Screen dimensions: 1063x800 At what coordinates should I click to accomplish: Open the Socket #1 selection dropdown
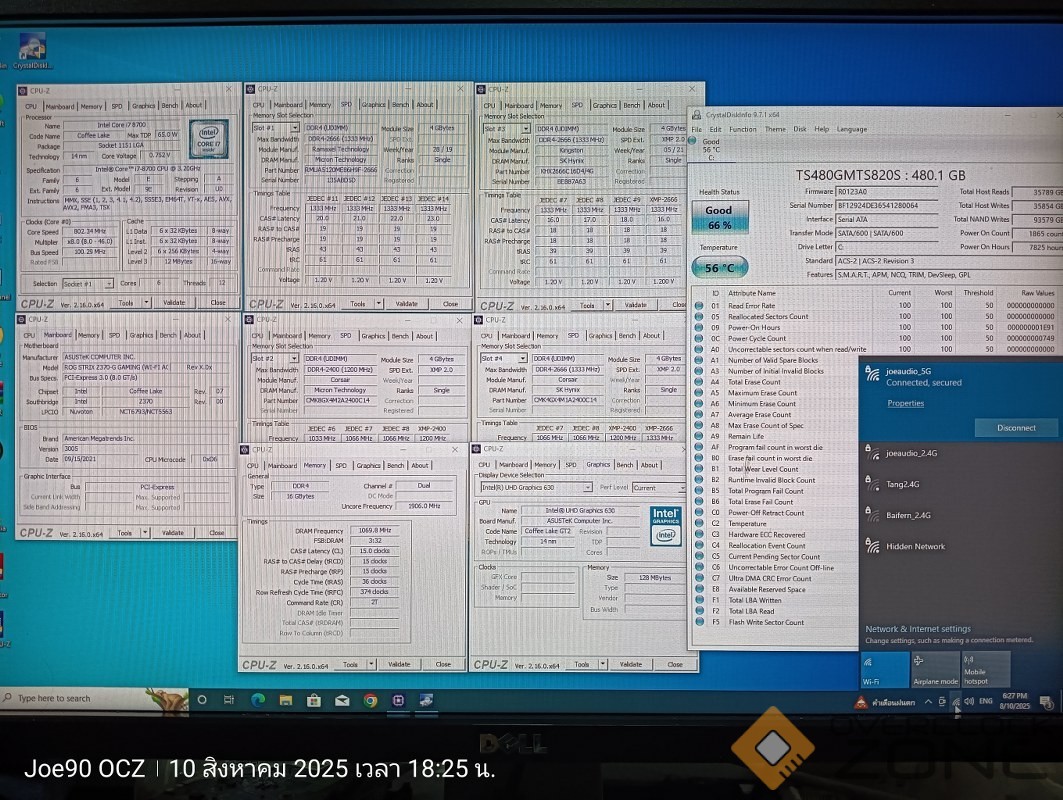(x=108, y=283)
